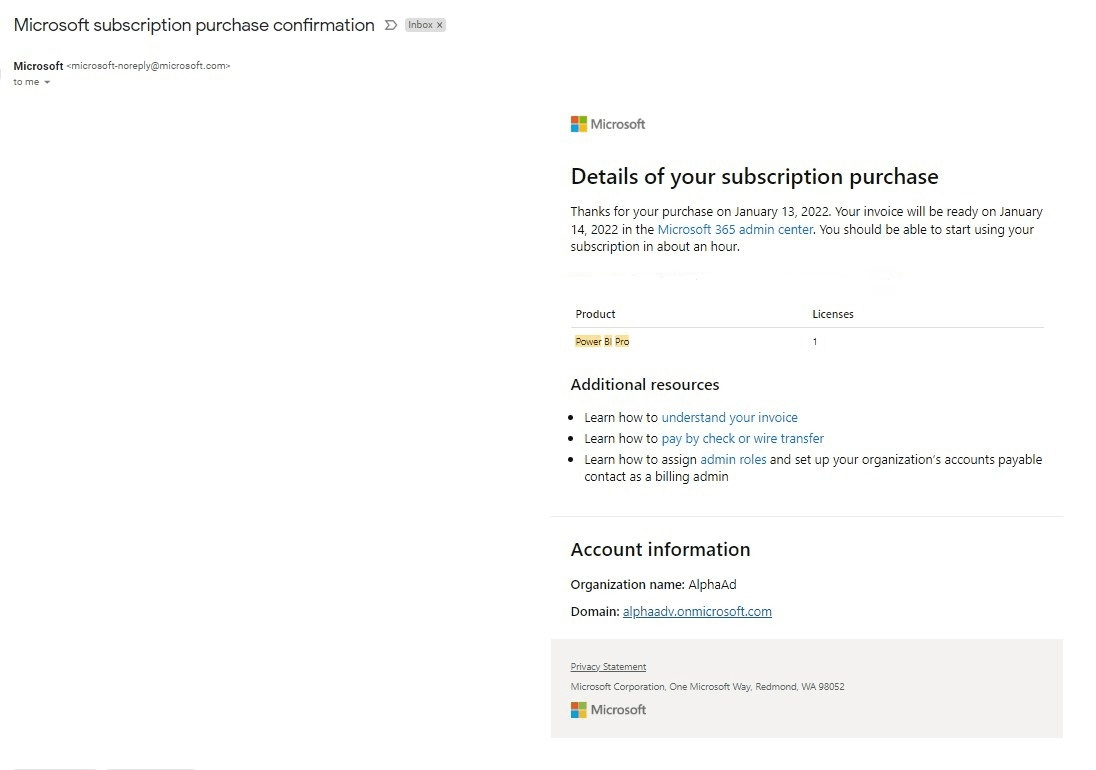Click the Product column header
Image resolution: width=1096 pixels, height=770 pixels.
coord(595,314)
